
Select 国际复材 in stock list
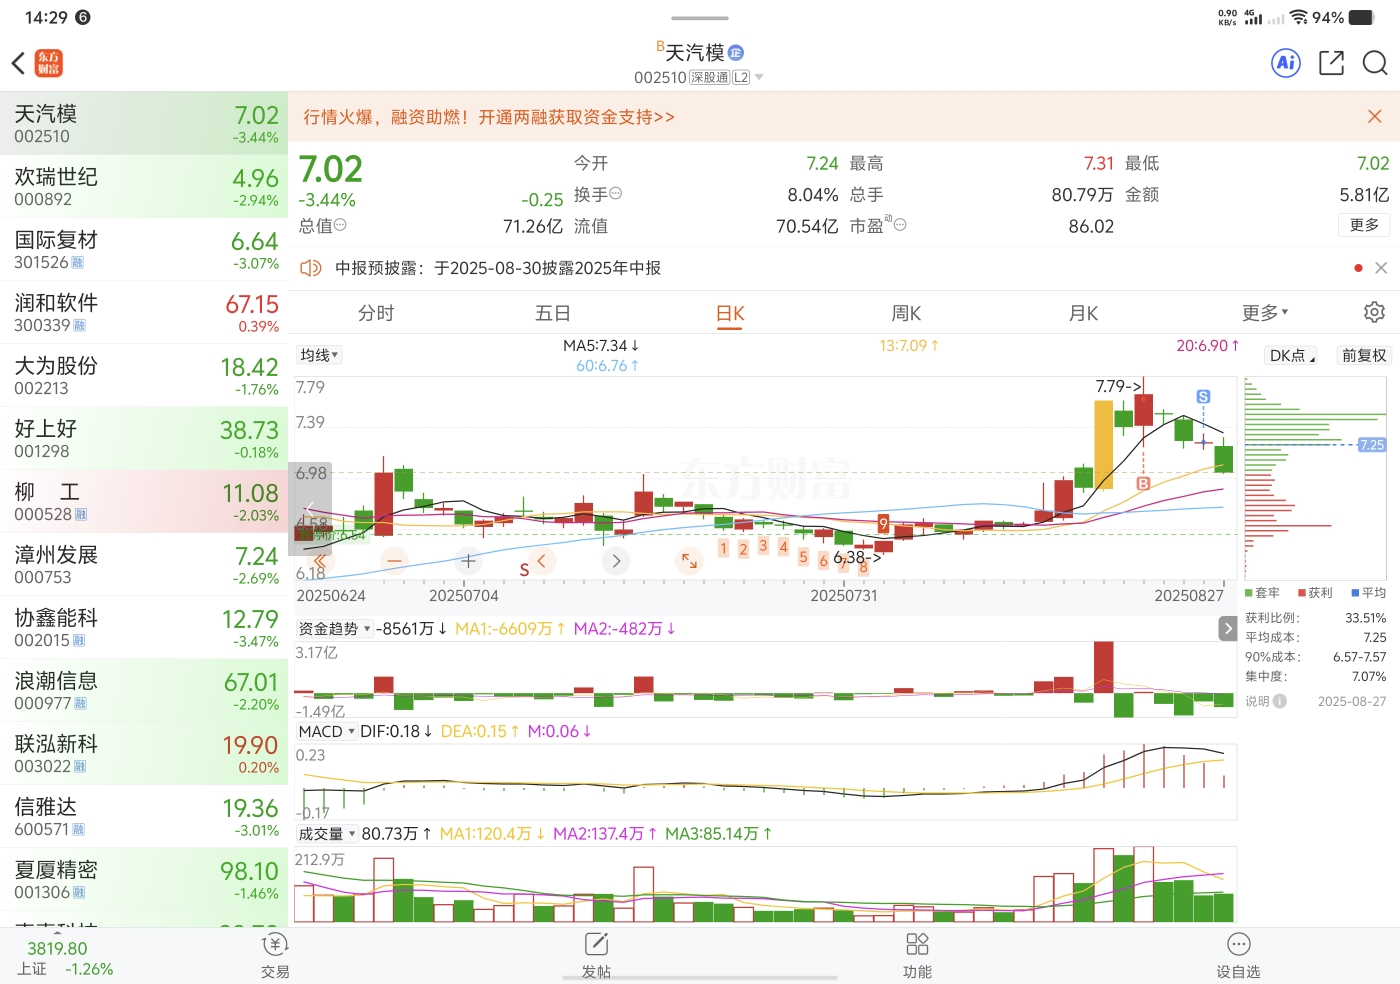[144, 249]
